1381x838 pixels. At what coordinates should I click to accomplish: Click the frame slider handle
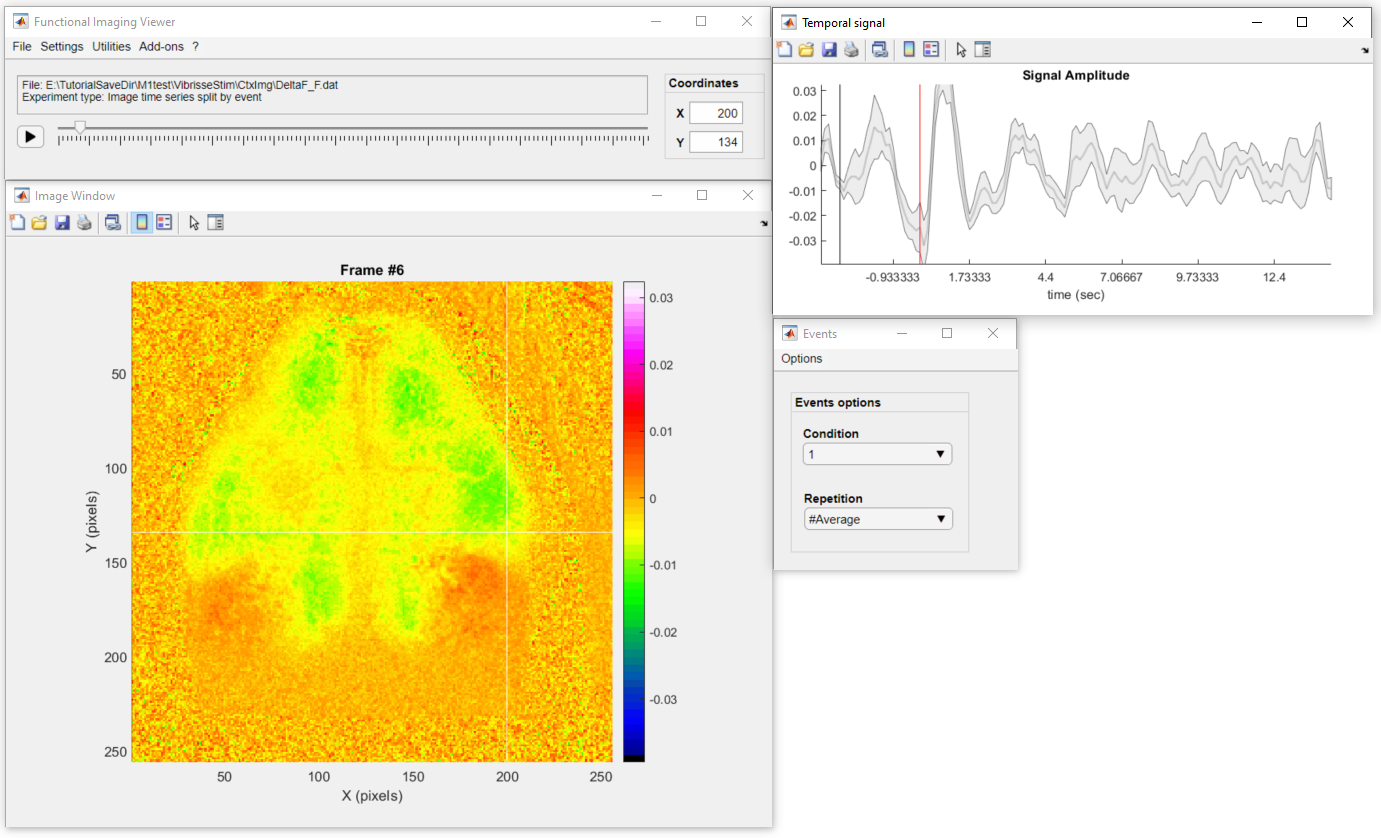coord(80,127)
